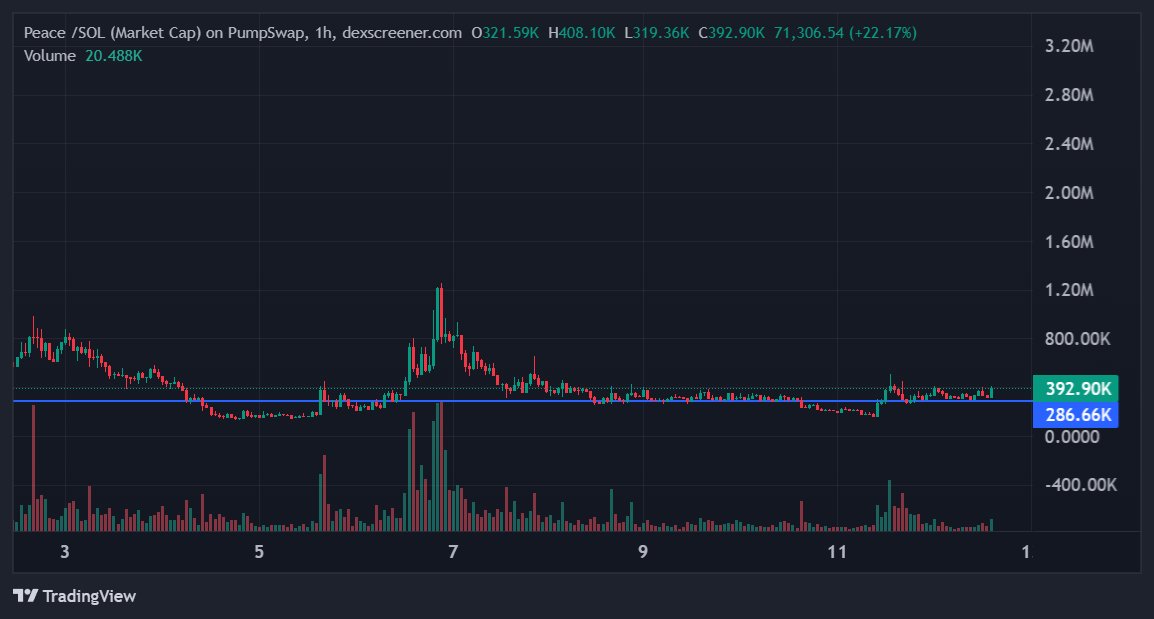Screen dimensions: 1154x619
Task: Click date label 5 on time axis
Action: (259, 552)
